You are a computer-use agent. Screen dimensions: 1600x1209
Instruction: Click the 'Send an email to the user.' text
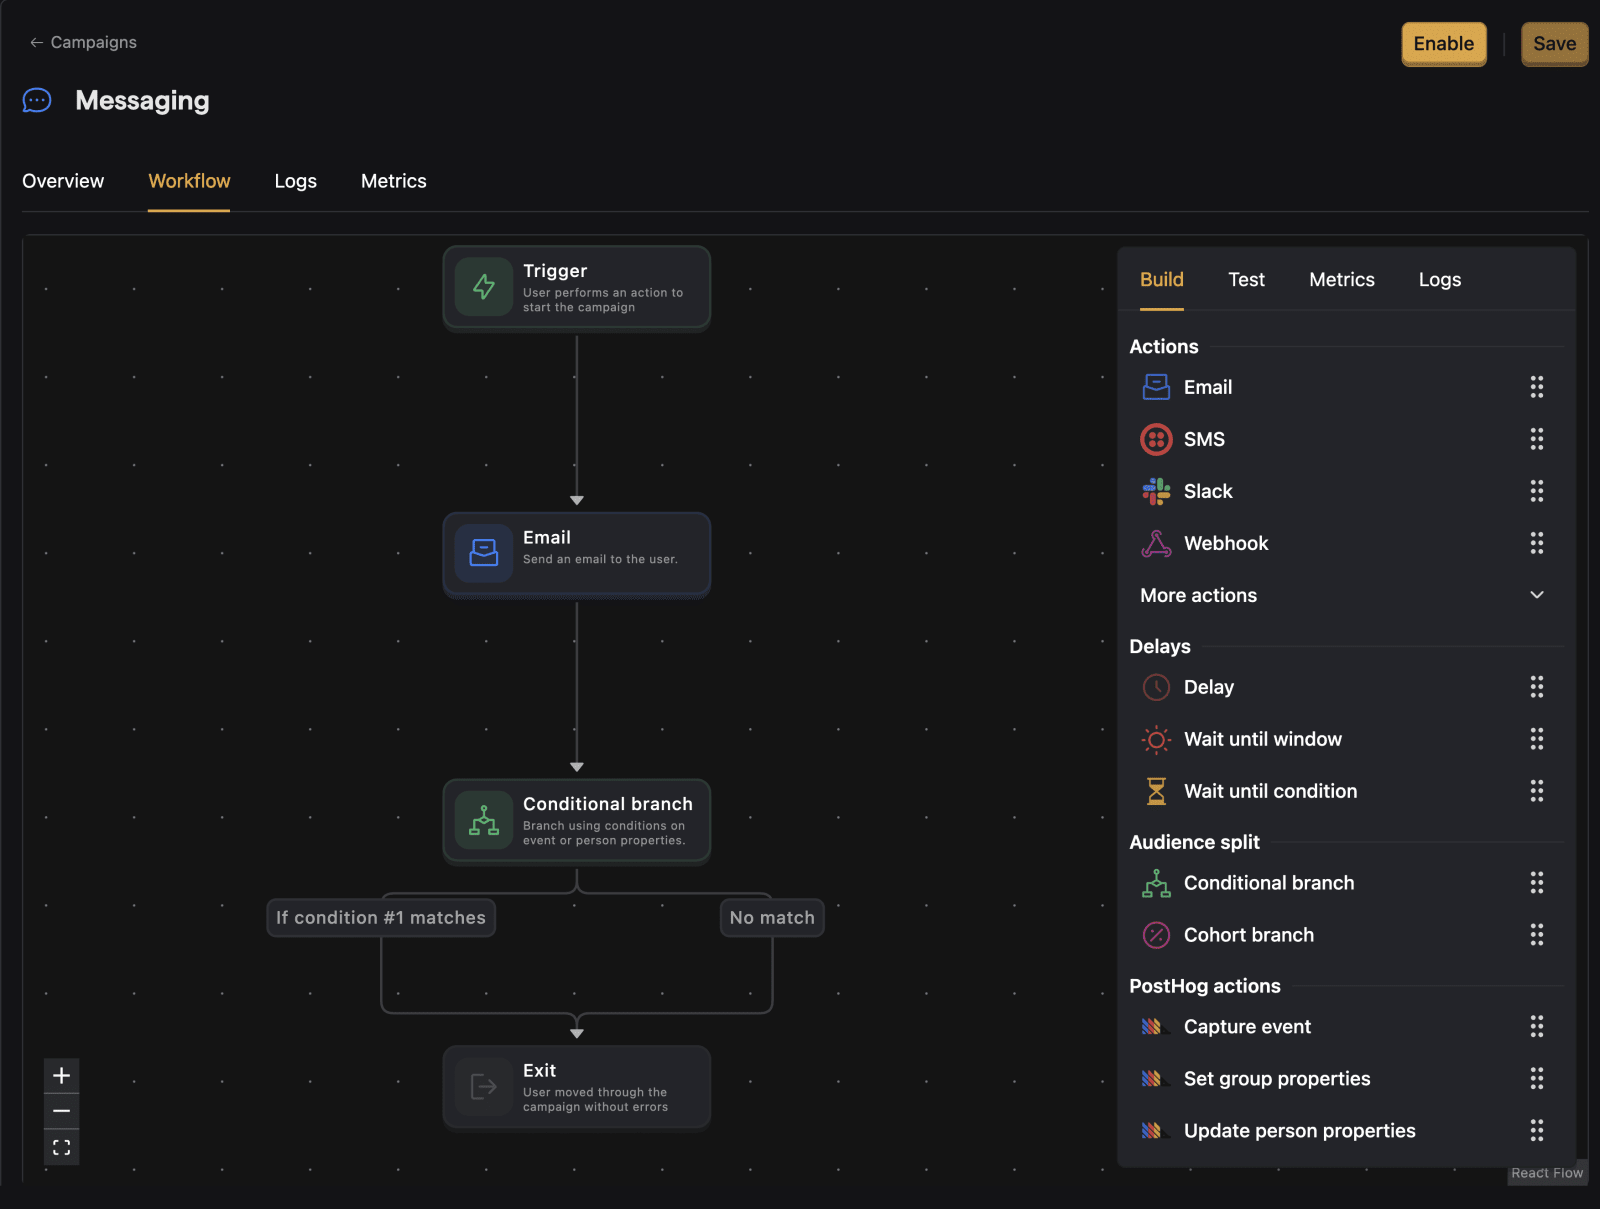pos(600,559)
